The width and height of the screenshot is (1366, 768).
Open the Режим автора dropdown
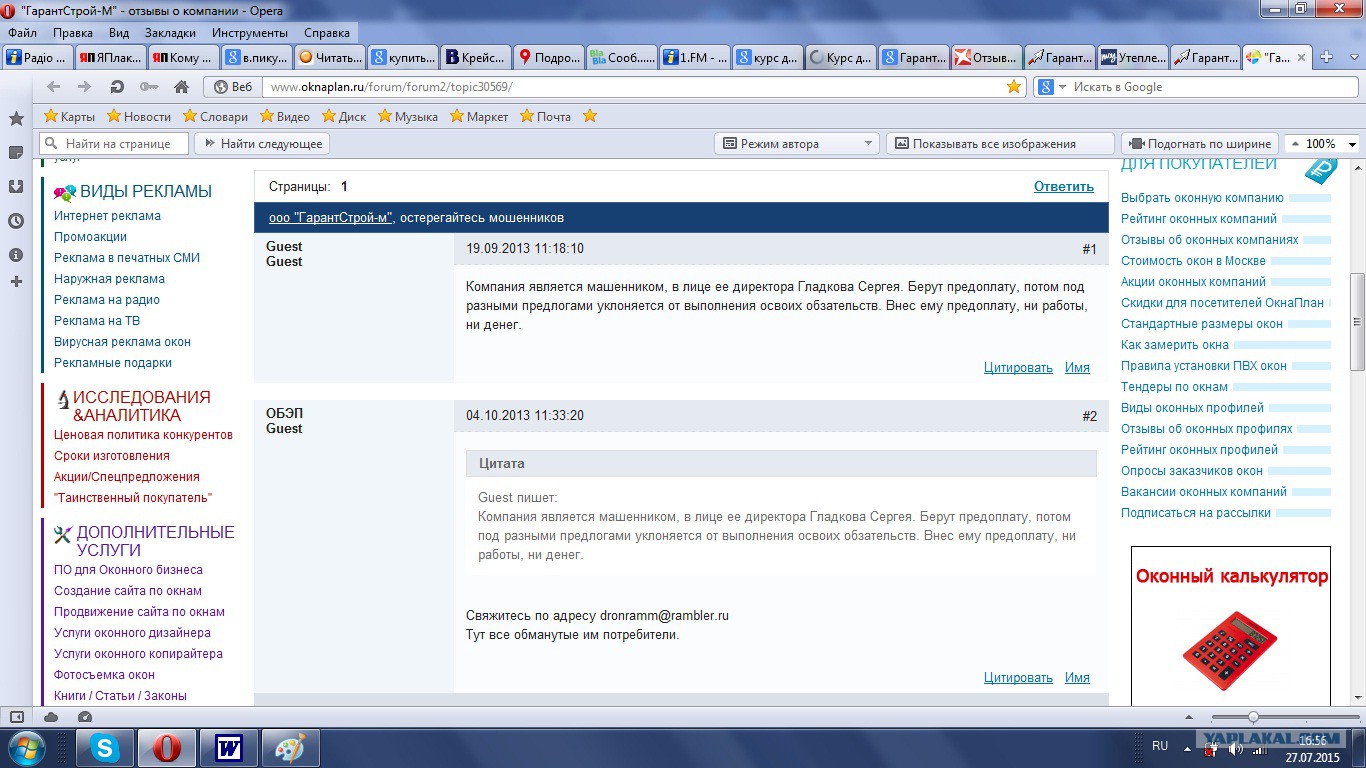pyautogui.click(x=796, y=144)
